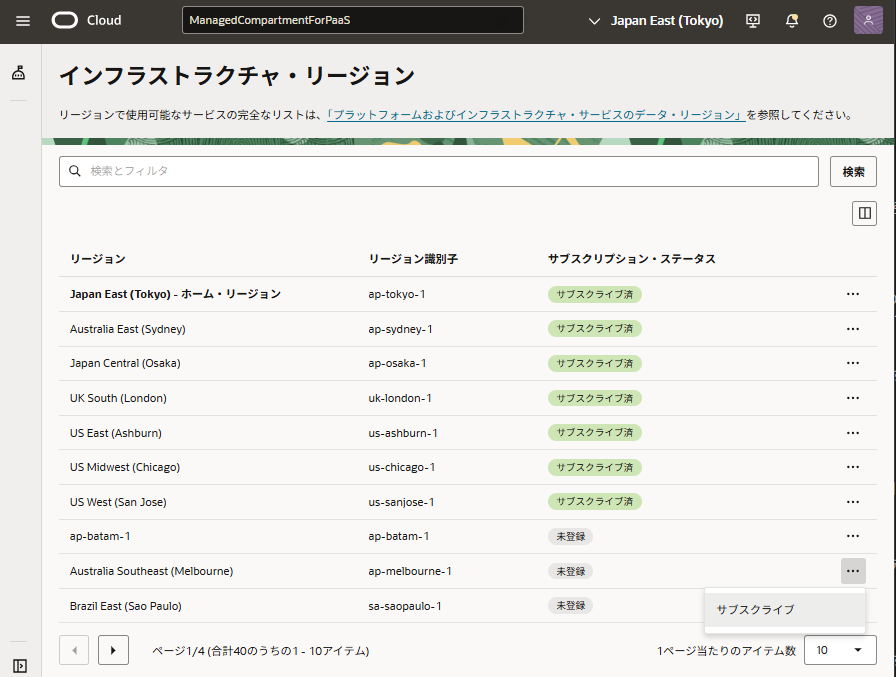Open the hamburger navigation menu
The height and width of the screenshot is (677, 896).
[23, 21]
